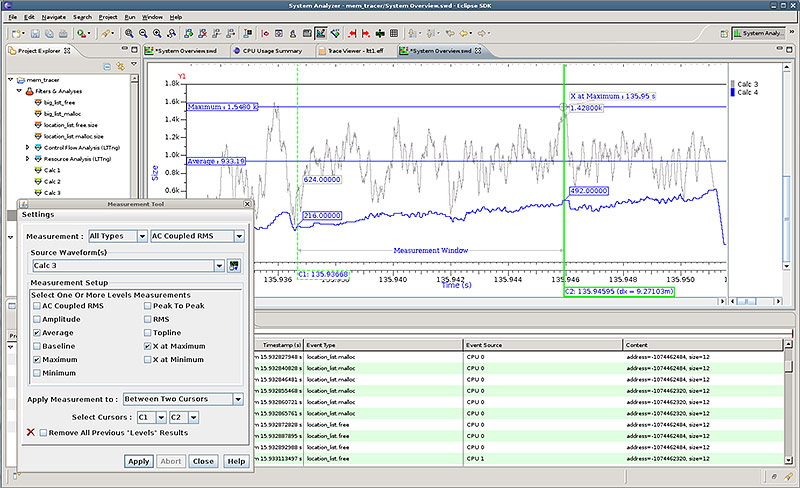Click the C1 cursor label on time axis

pos(323,274)
